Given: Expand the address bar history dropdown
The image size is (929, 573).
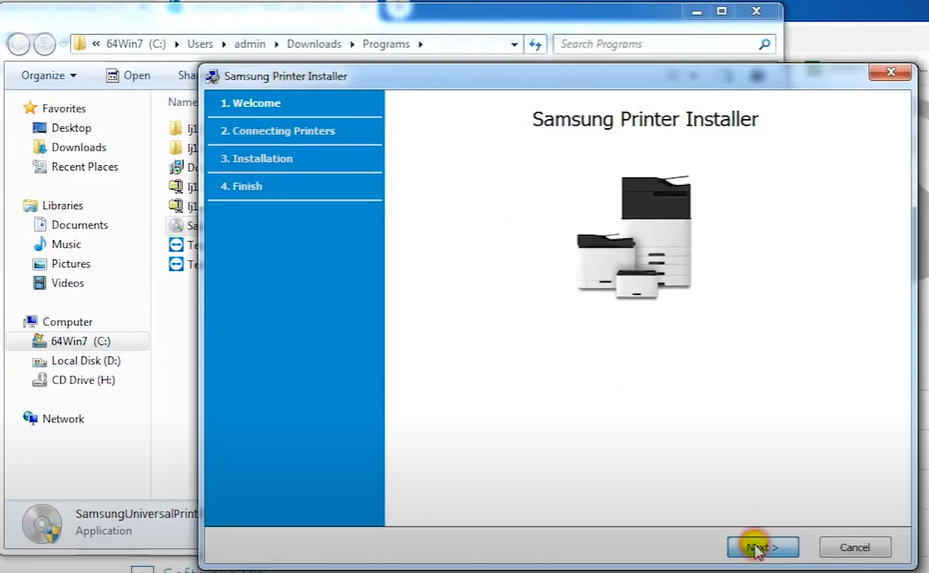Looking at the screenshot, I should coord(514,44).
